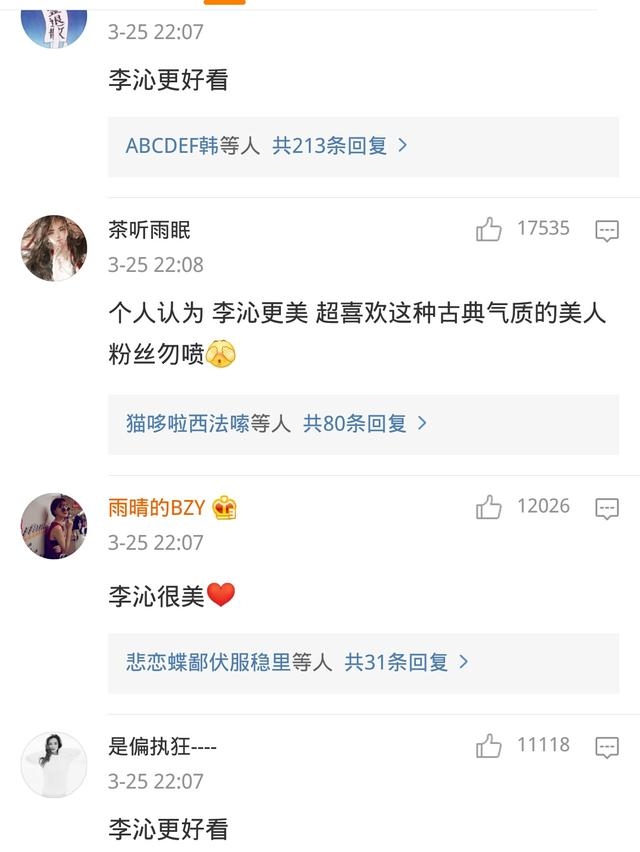Open 茶听雨眠's profile avatar
The width and height of the screenshot is (640, 852).
tap(54, 248)
